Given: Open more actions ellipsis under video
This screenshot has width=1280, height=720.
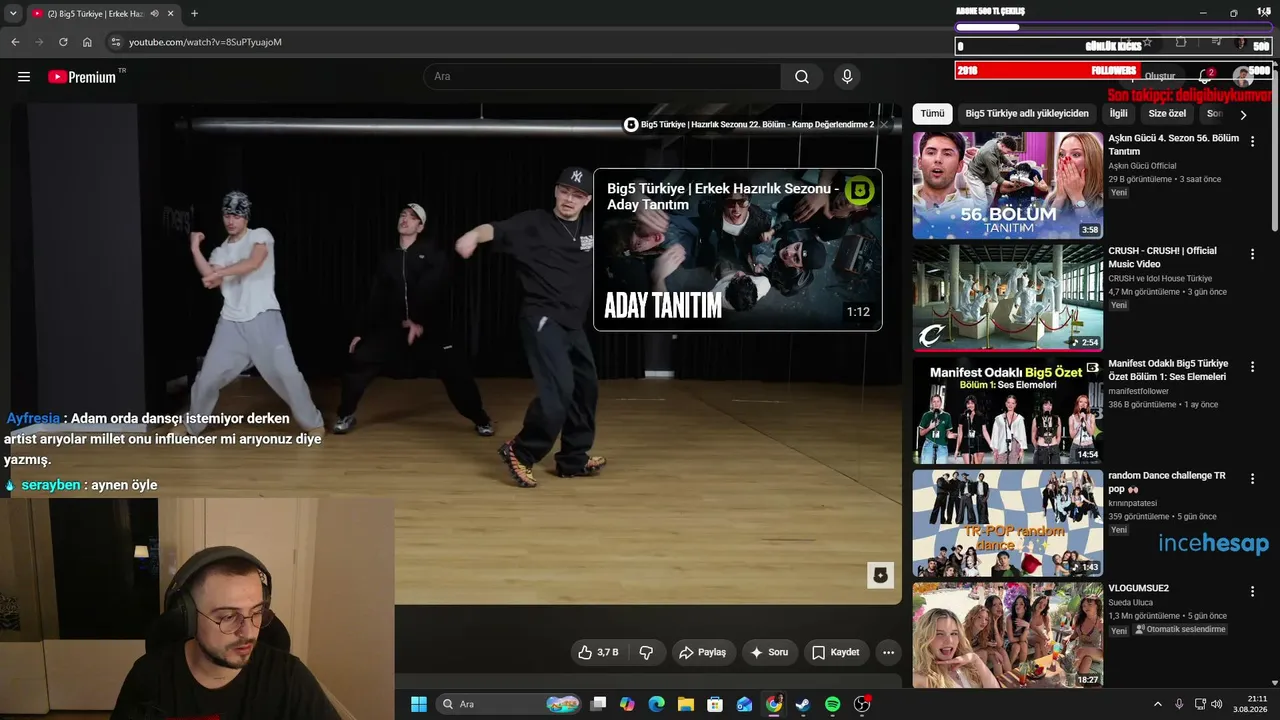Looking at the screenshot, I should [x=888, y=652].
